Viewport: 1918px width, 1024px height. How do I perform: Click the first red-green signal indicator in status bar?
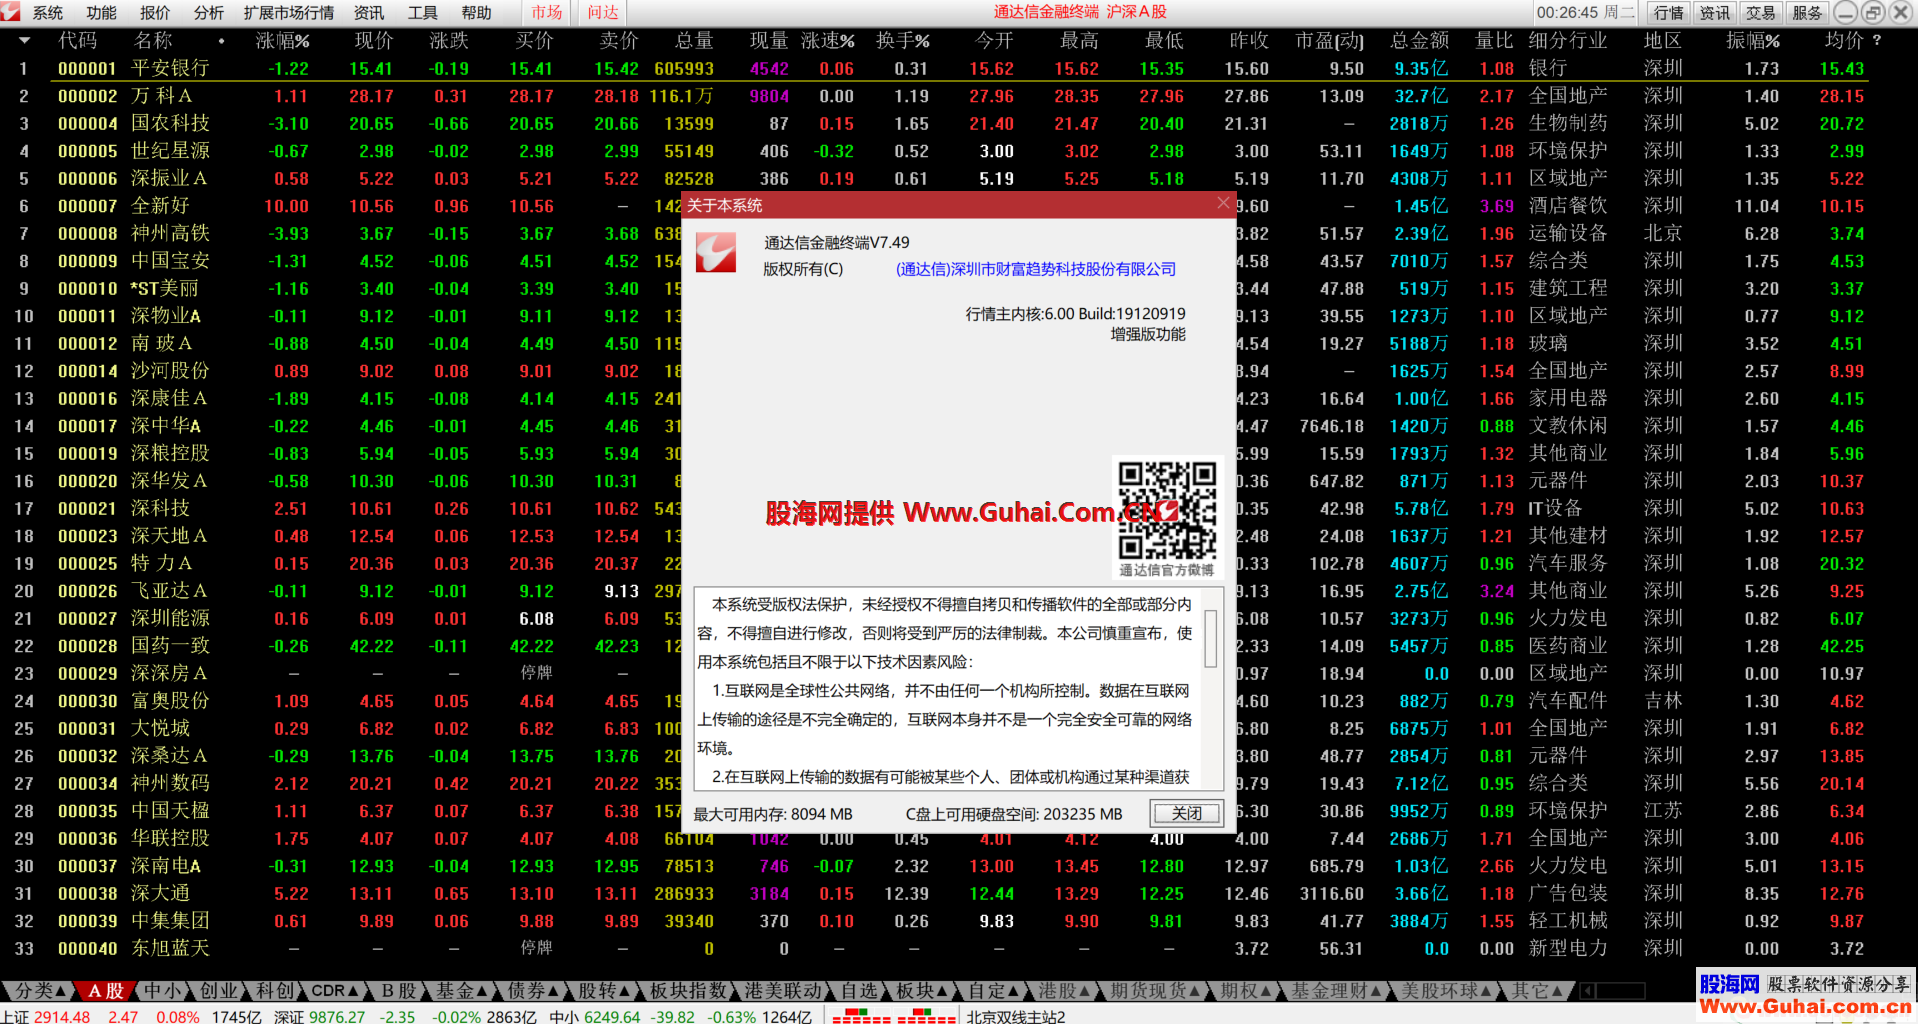pyautogui.click(x=861, y=1016)
